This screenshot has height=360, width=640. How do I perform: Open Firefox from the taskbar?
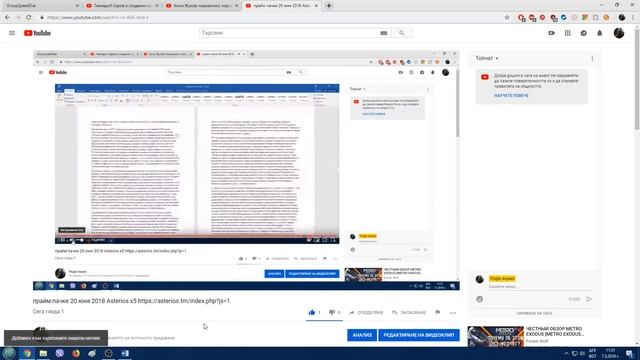(x=76, y=353)
